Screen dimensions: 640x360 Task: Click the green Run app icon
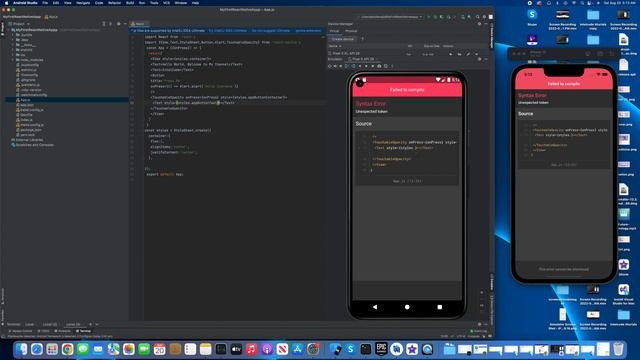click(x=429, y=17)
